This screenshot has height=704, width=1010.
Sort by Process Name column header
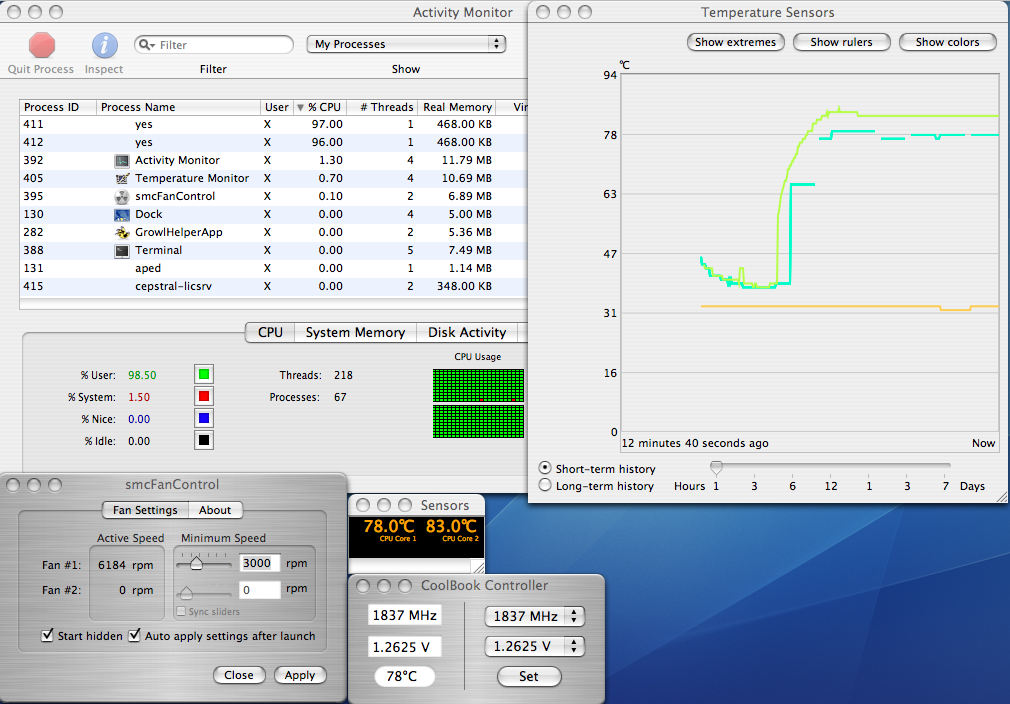178,107
